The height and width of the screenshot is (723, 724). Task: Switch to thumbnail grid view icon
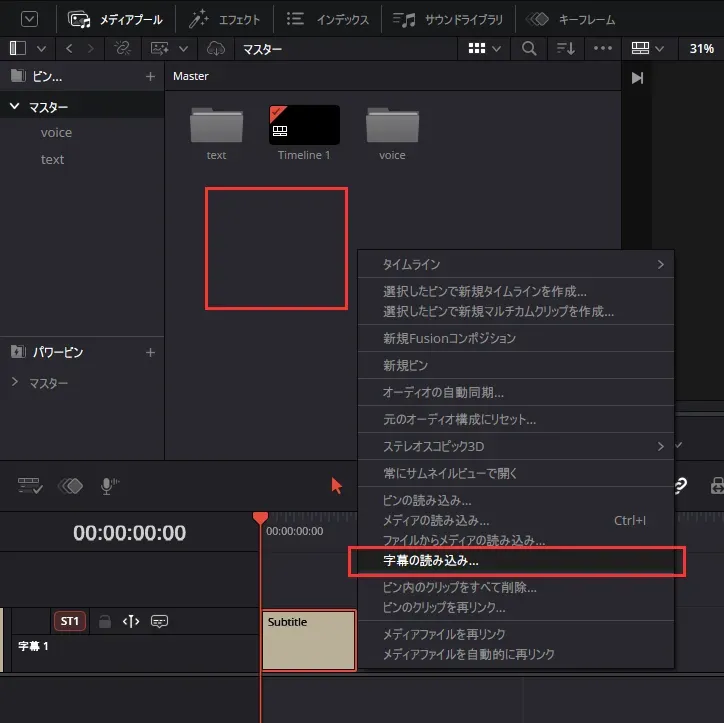[x=477, y=48]
